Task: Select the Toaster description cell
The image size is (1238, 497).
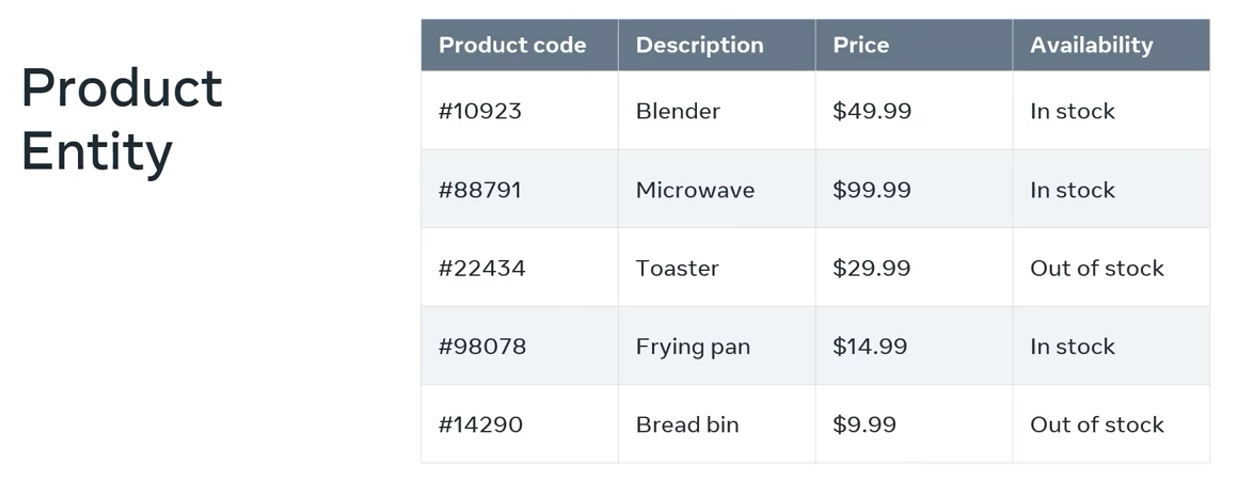Action: pyautogui.click(x=677, y=268)
